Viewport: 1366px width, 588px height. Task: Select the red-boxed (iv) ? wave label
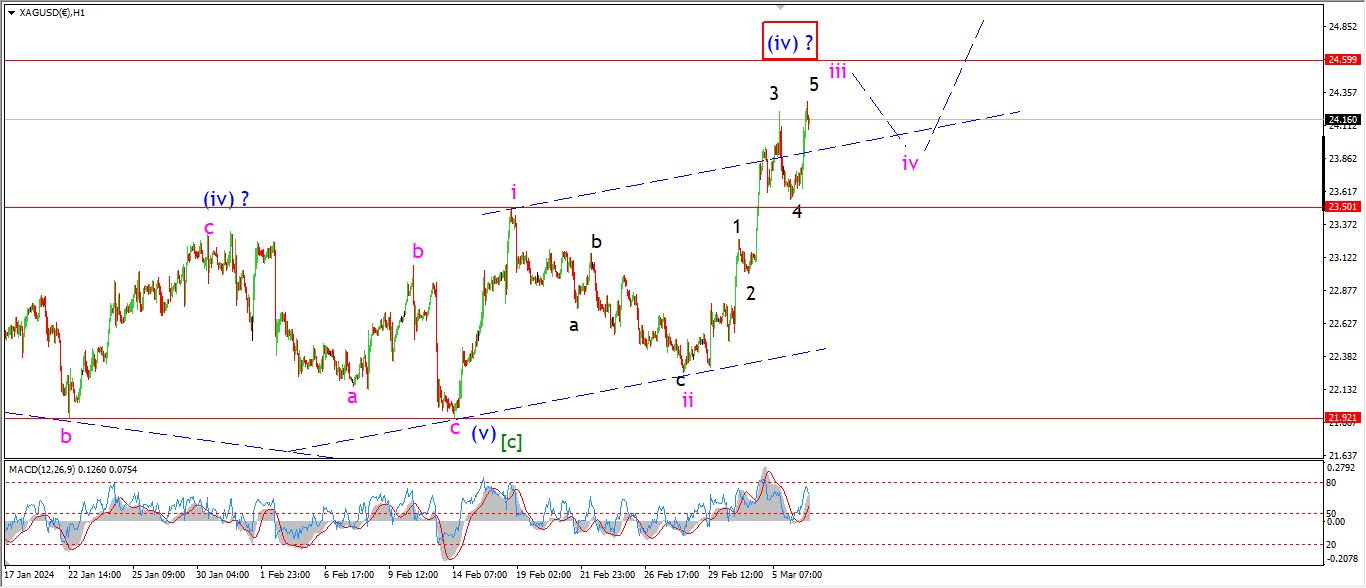790,43
